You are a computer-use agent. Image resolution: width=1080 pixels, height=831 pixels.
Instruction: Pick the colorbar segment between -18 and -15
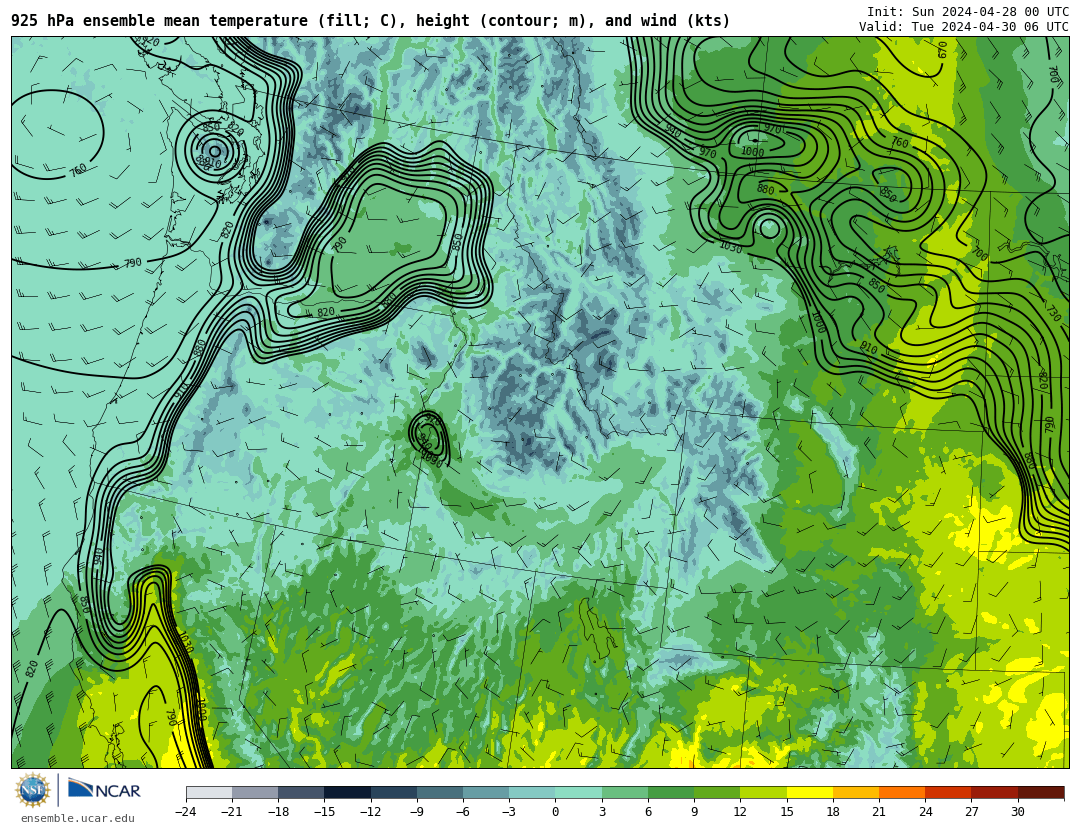(301, 792)
